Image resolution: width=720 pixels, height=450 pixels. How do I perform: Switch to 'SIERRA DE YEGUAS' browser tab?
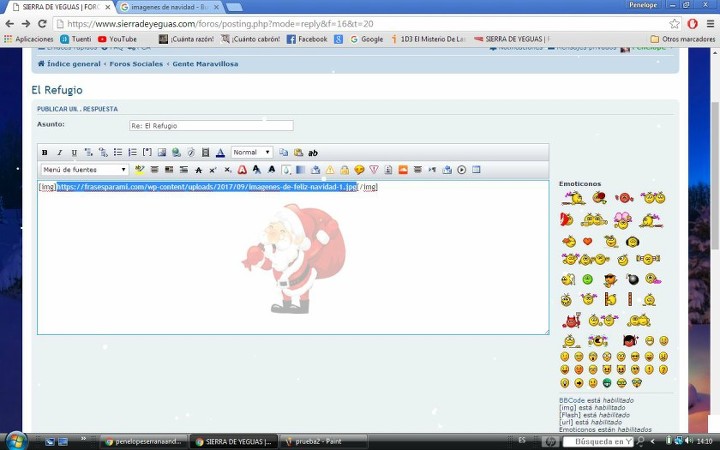coord(61,7)
